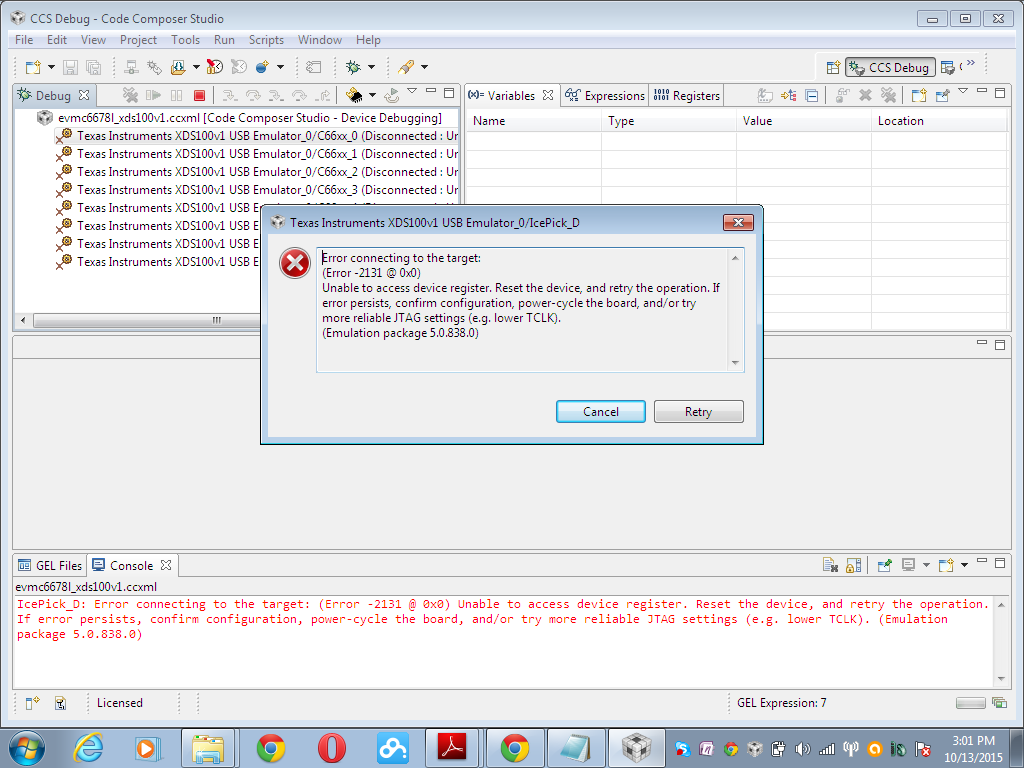
Task: Open the Variables view menu triangle
Action: pyautogui.click(x=963, y=91)
